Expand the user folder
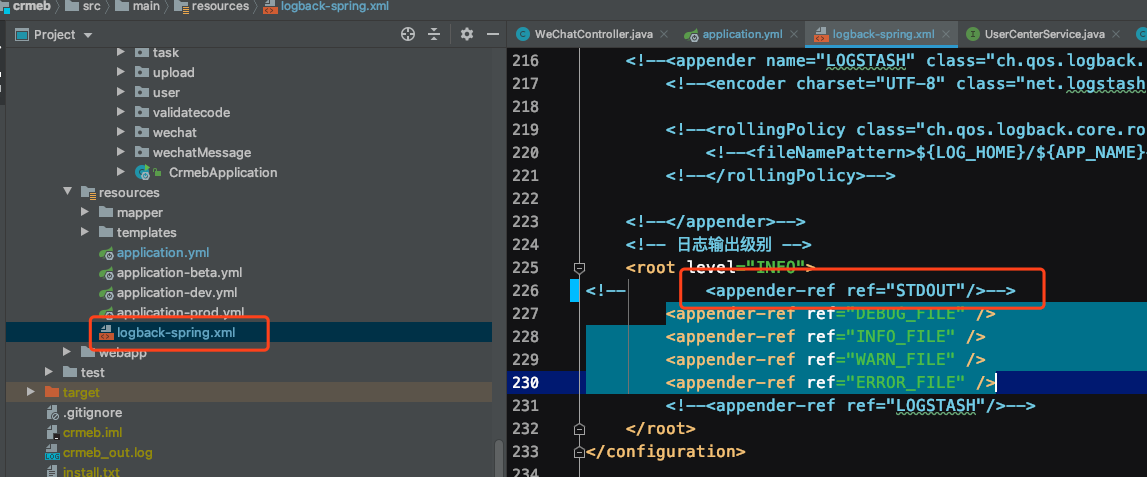 click(x=121, y=92)
